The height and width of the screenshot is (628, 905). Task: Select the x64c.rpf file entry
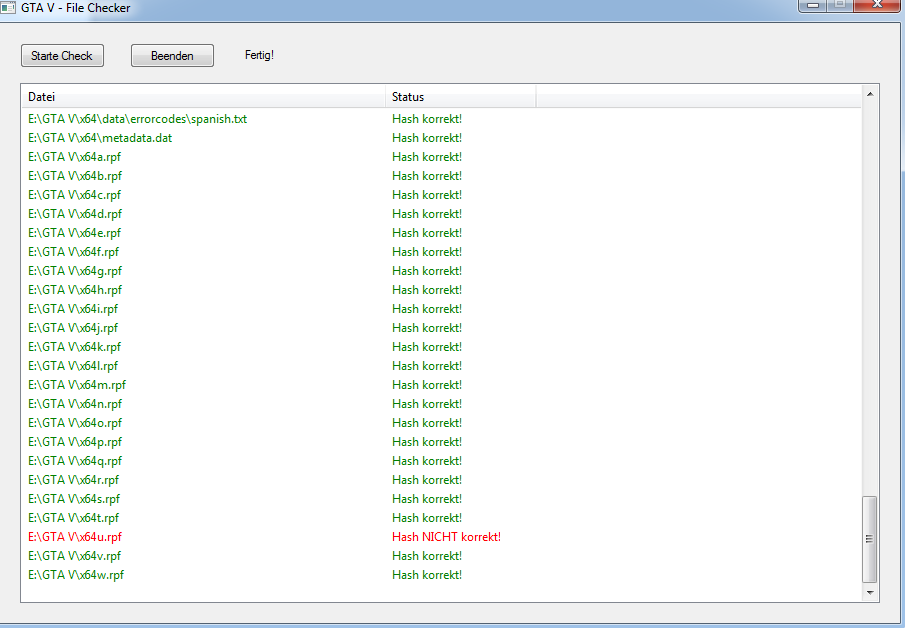tap(74, 195)
